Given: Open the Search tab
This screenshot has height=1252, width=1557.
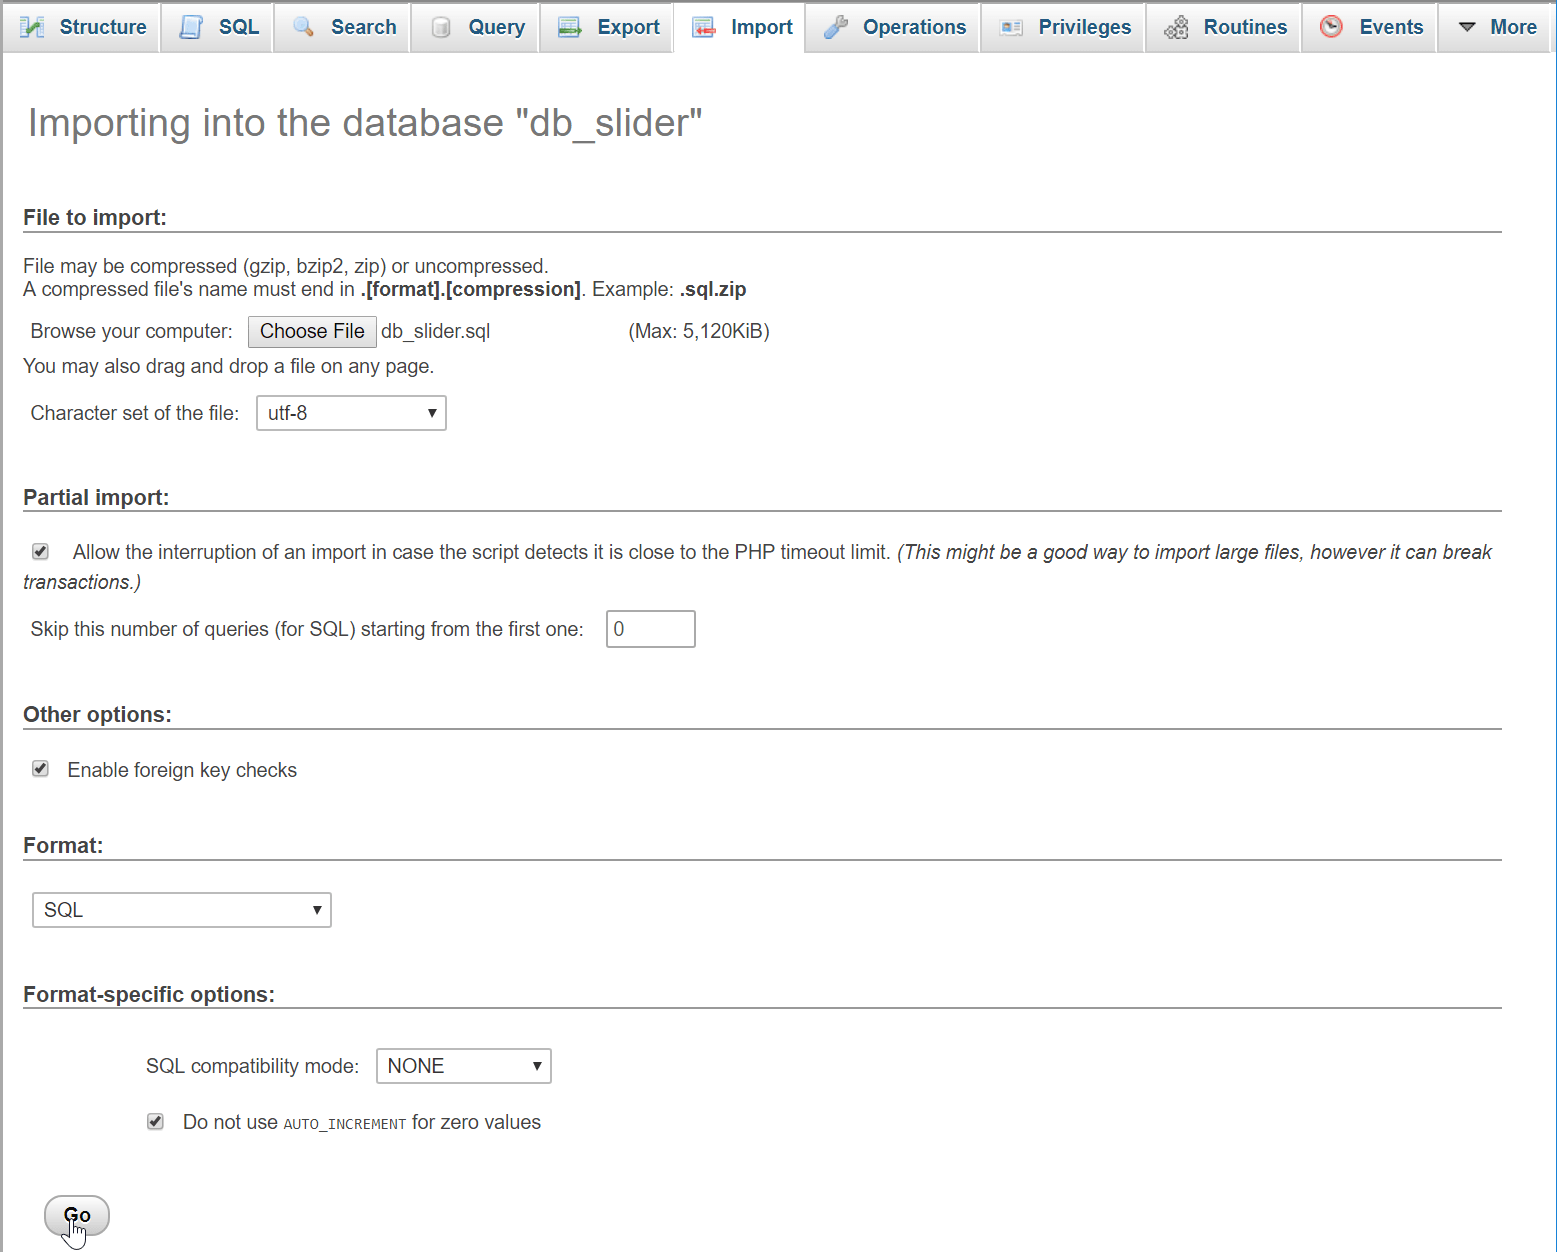Looking at the screenshot, I should pyautogui.click(x=342, y=27).
